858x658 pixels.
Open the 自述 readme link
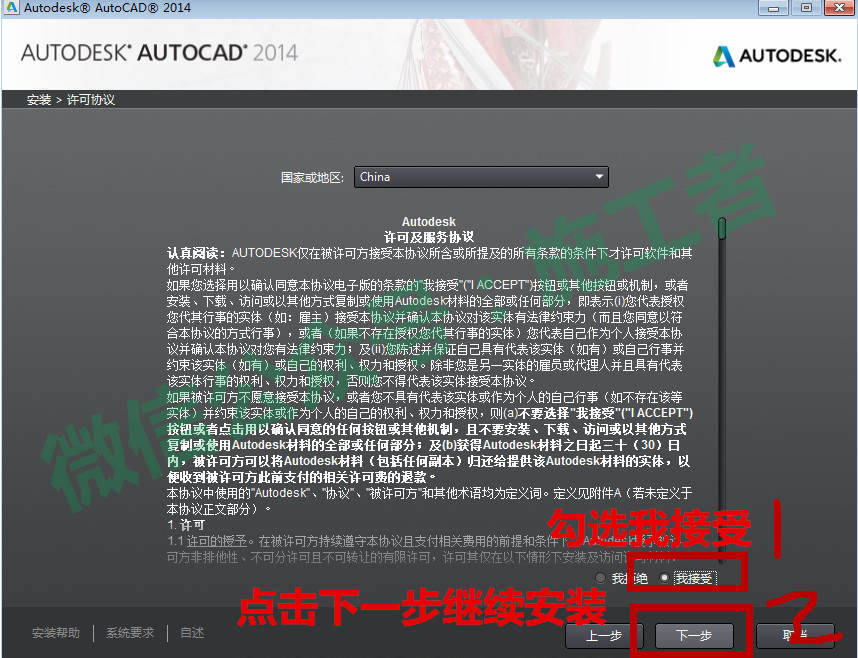[x=192, y=633]
